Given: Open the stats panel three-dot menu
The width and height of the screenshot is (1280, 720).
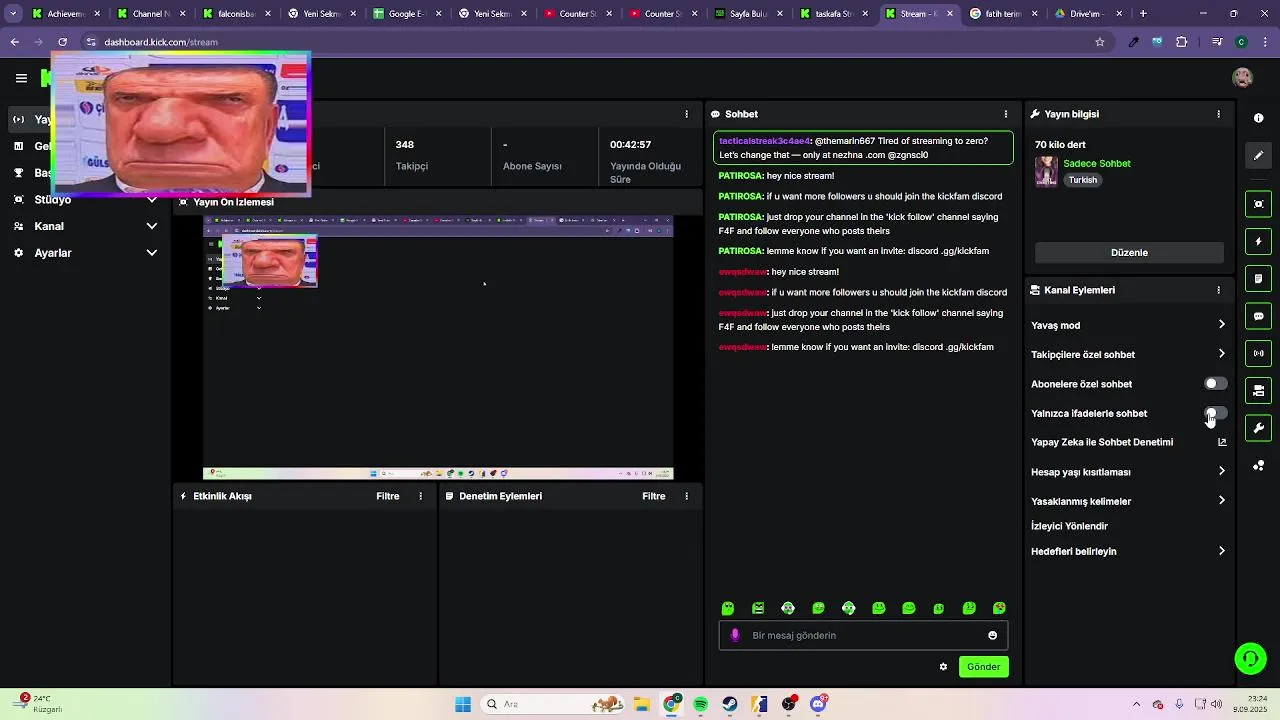Looking at the screenshot, I should pos(686,114).
